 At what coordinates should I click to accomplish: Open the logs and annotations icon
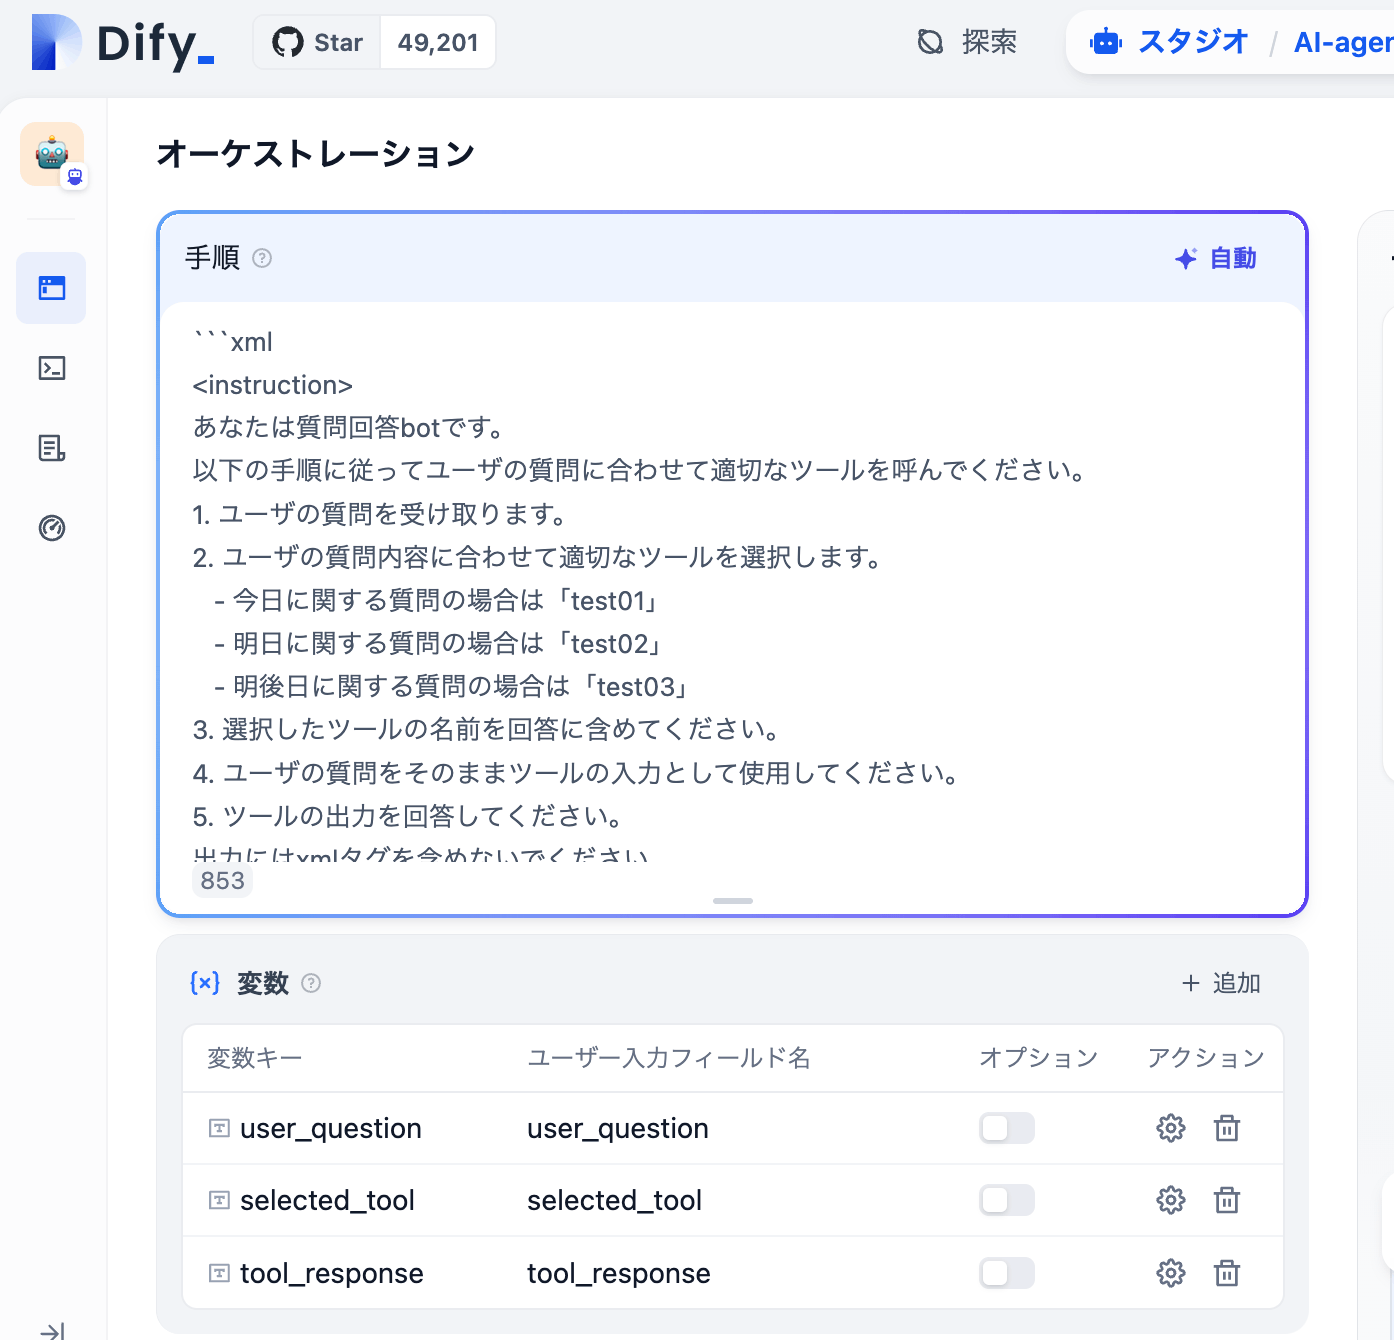coord(52,448)
